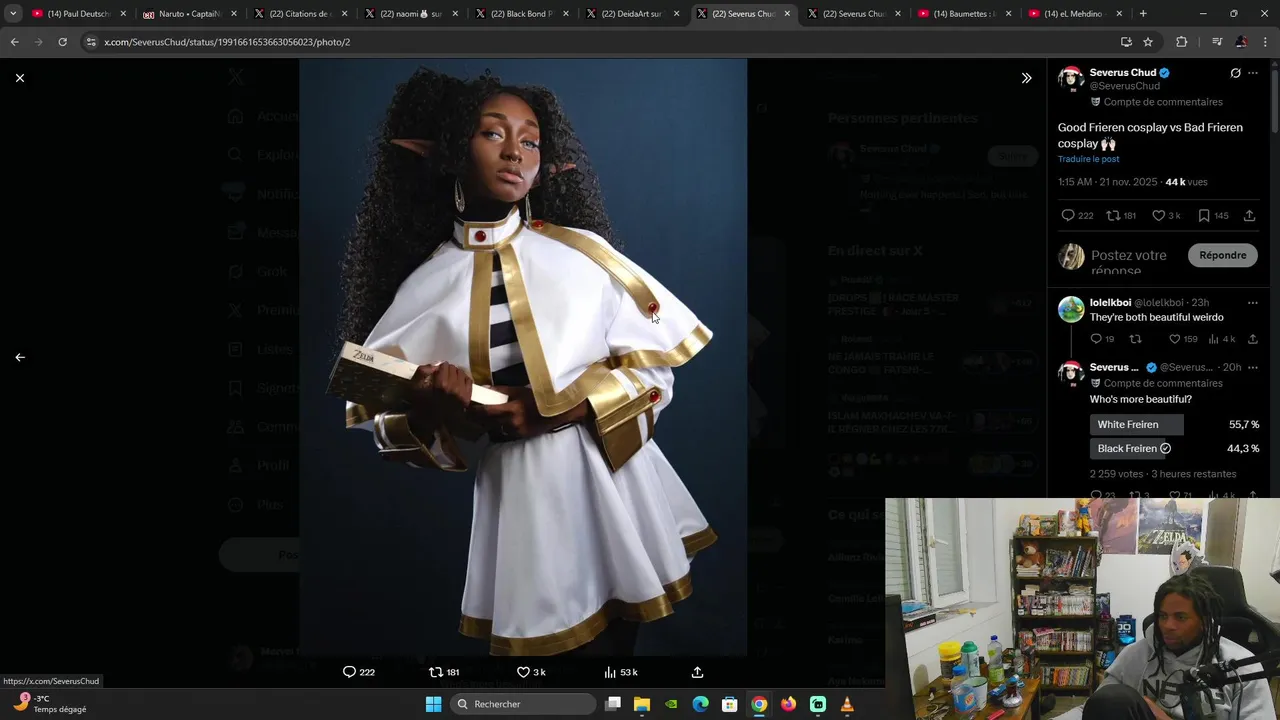Share the post from side panel
Image resolution: width=1280 pixels, height=720 pixels.
coord(1249,216)
